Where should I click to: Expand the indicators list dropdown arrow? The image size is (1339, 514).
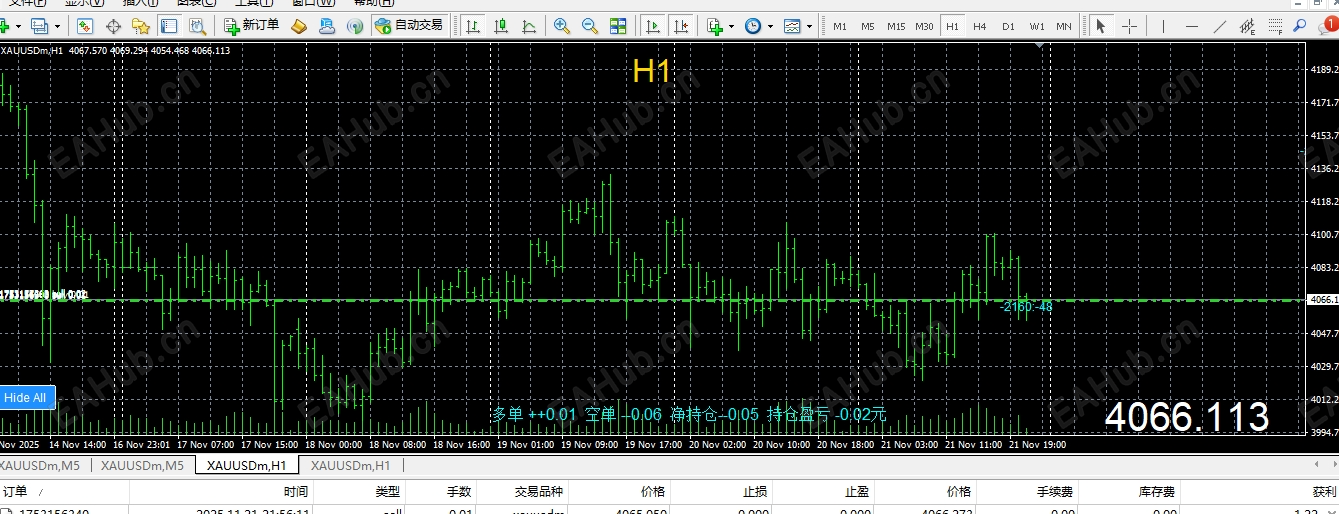coord(732,25)
